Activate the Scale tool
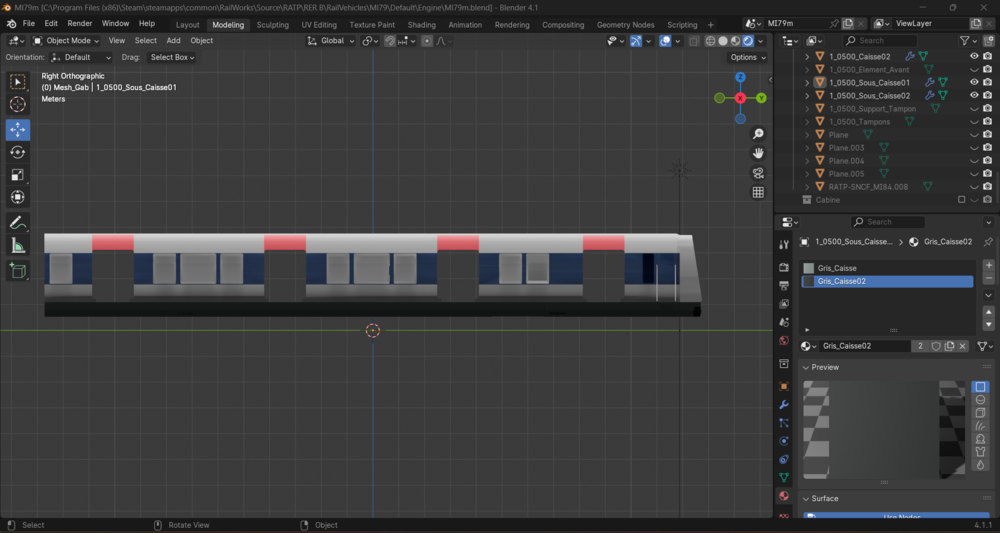Screen dimensions: 1000x533 (18, 175)
